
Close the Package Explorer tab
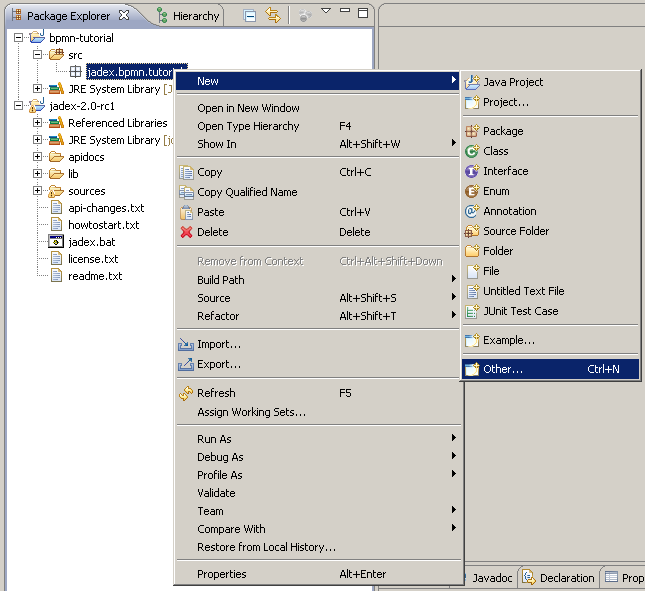coord(124,15)
